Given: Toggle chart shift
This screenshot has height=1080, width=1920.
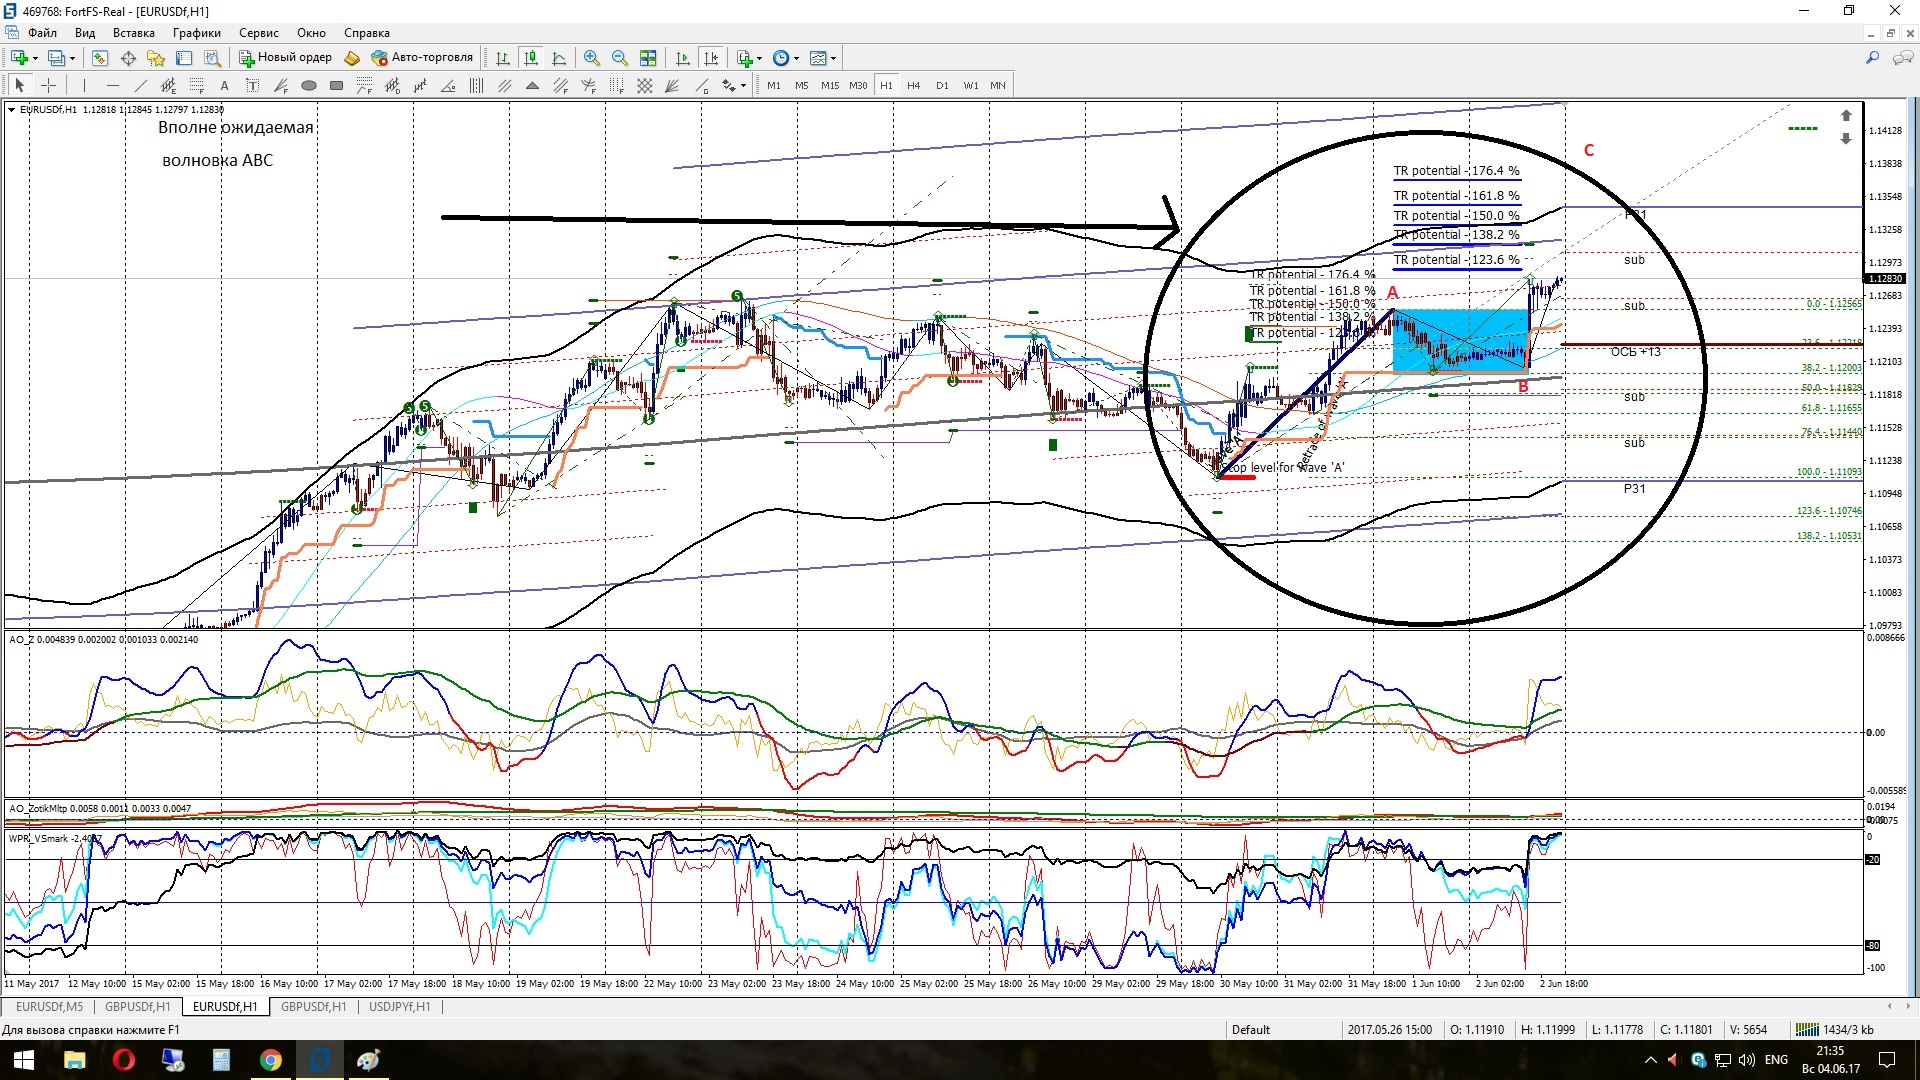Looking at the screenshot, I should coord(711,58).
